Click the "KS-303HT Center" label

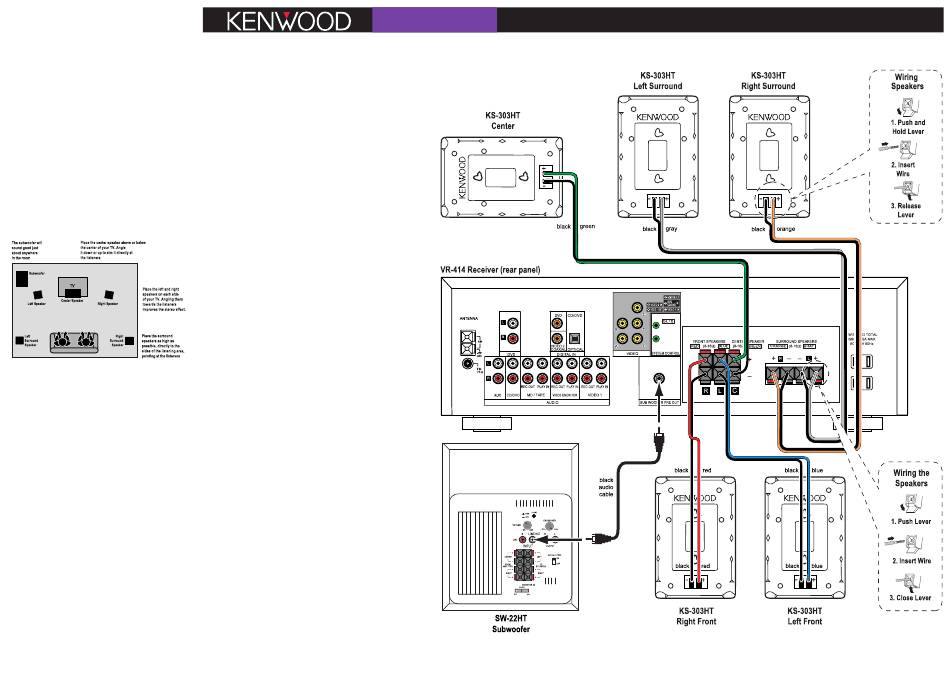click(503, 121)
